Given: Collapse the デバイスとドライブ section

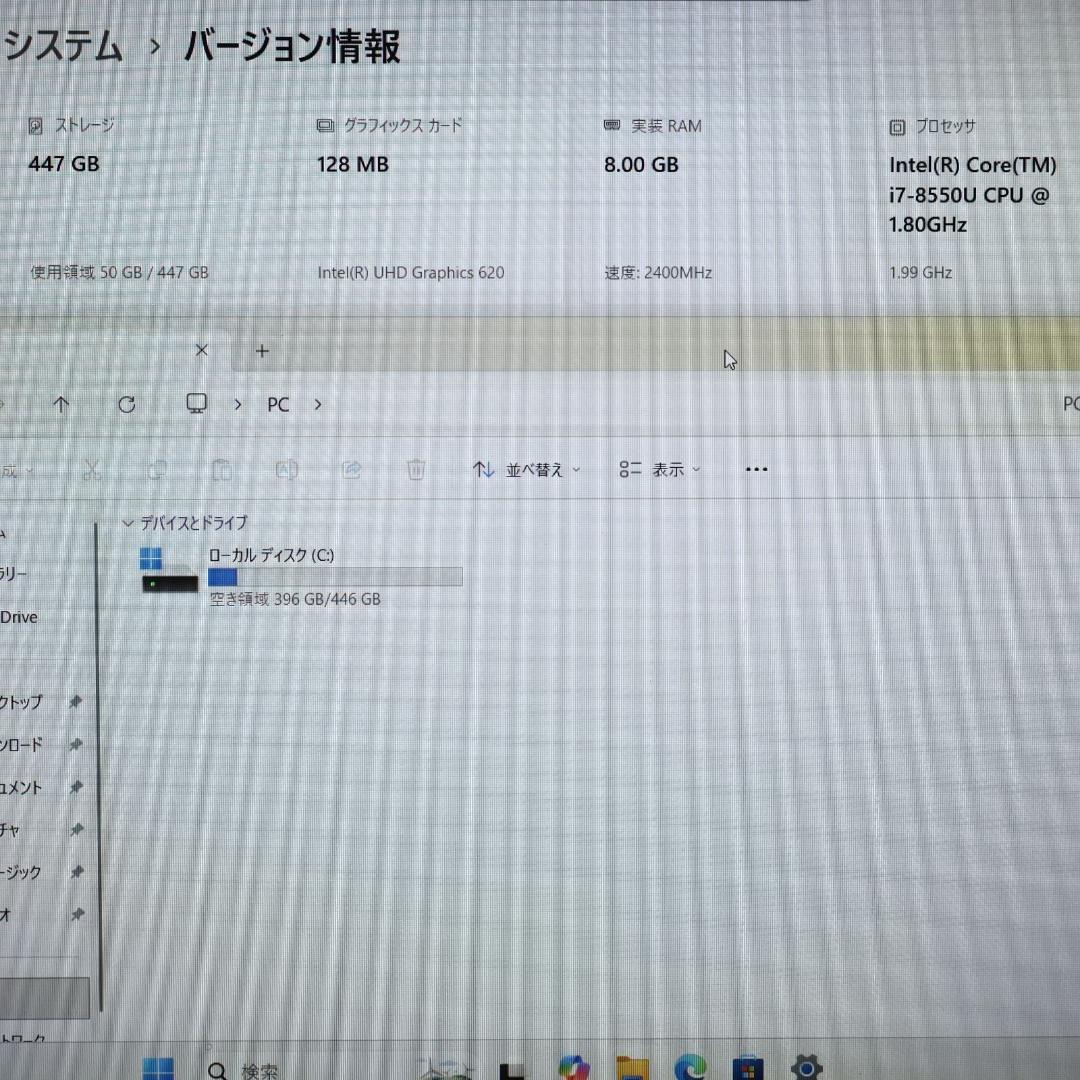Looking at the screenshot, I should click(128, 523).
